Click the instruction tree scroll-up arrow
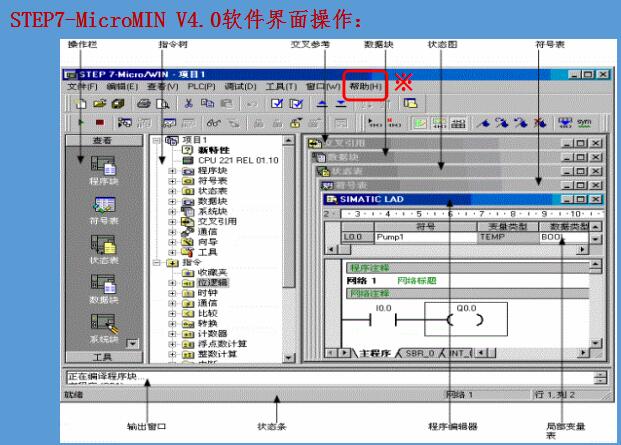Image resolution: width=621 pixels, height=445 pixels. [x=289, y=141]
